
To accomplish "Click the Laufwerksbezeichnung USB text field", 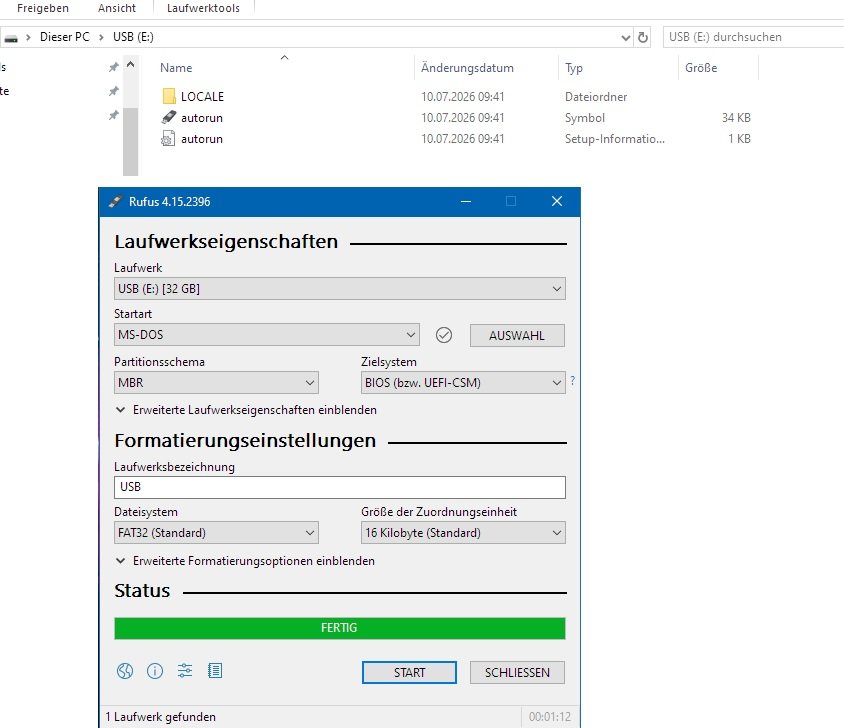I will (340, 487).
